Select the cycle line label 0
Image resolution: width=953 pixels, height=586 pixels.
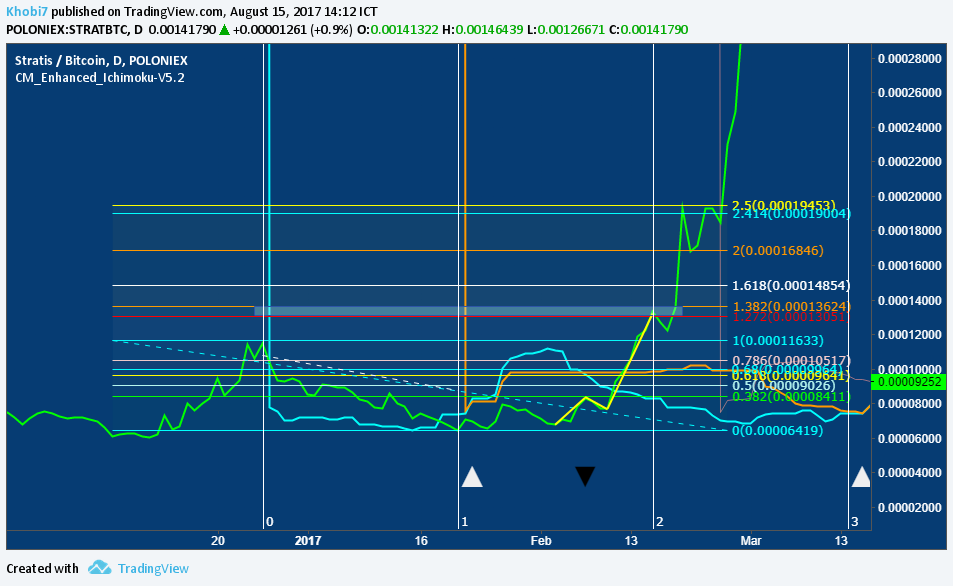tap(270, 522)
